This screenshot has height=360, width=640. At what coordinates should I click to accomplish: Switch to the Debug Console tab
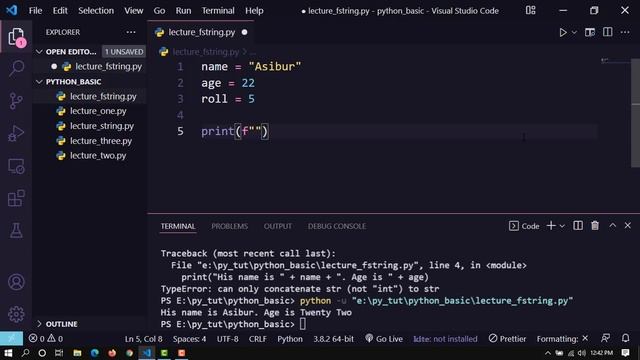click(337, 226)
